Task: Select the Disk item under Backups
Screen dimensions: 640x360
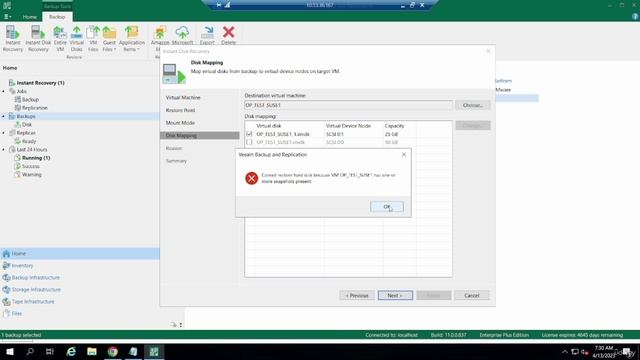Action: (27, 124)
